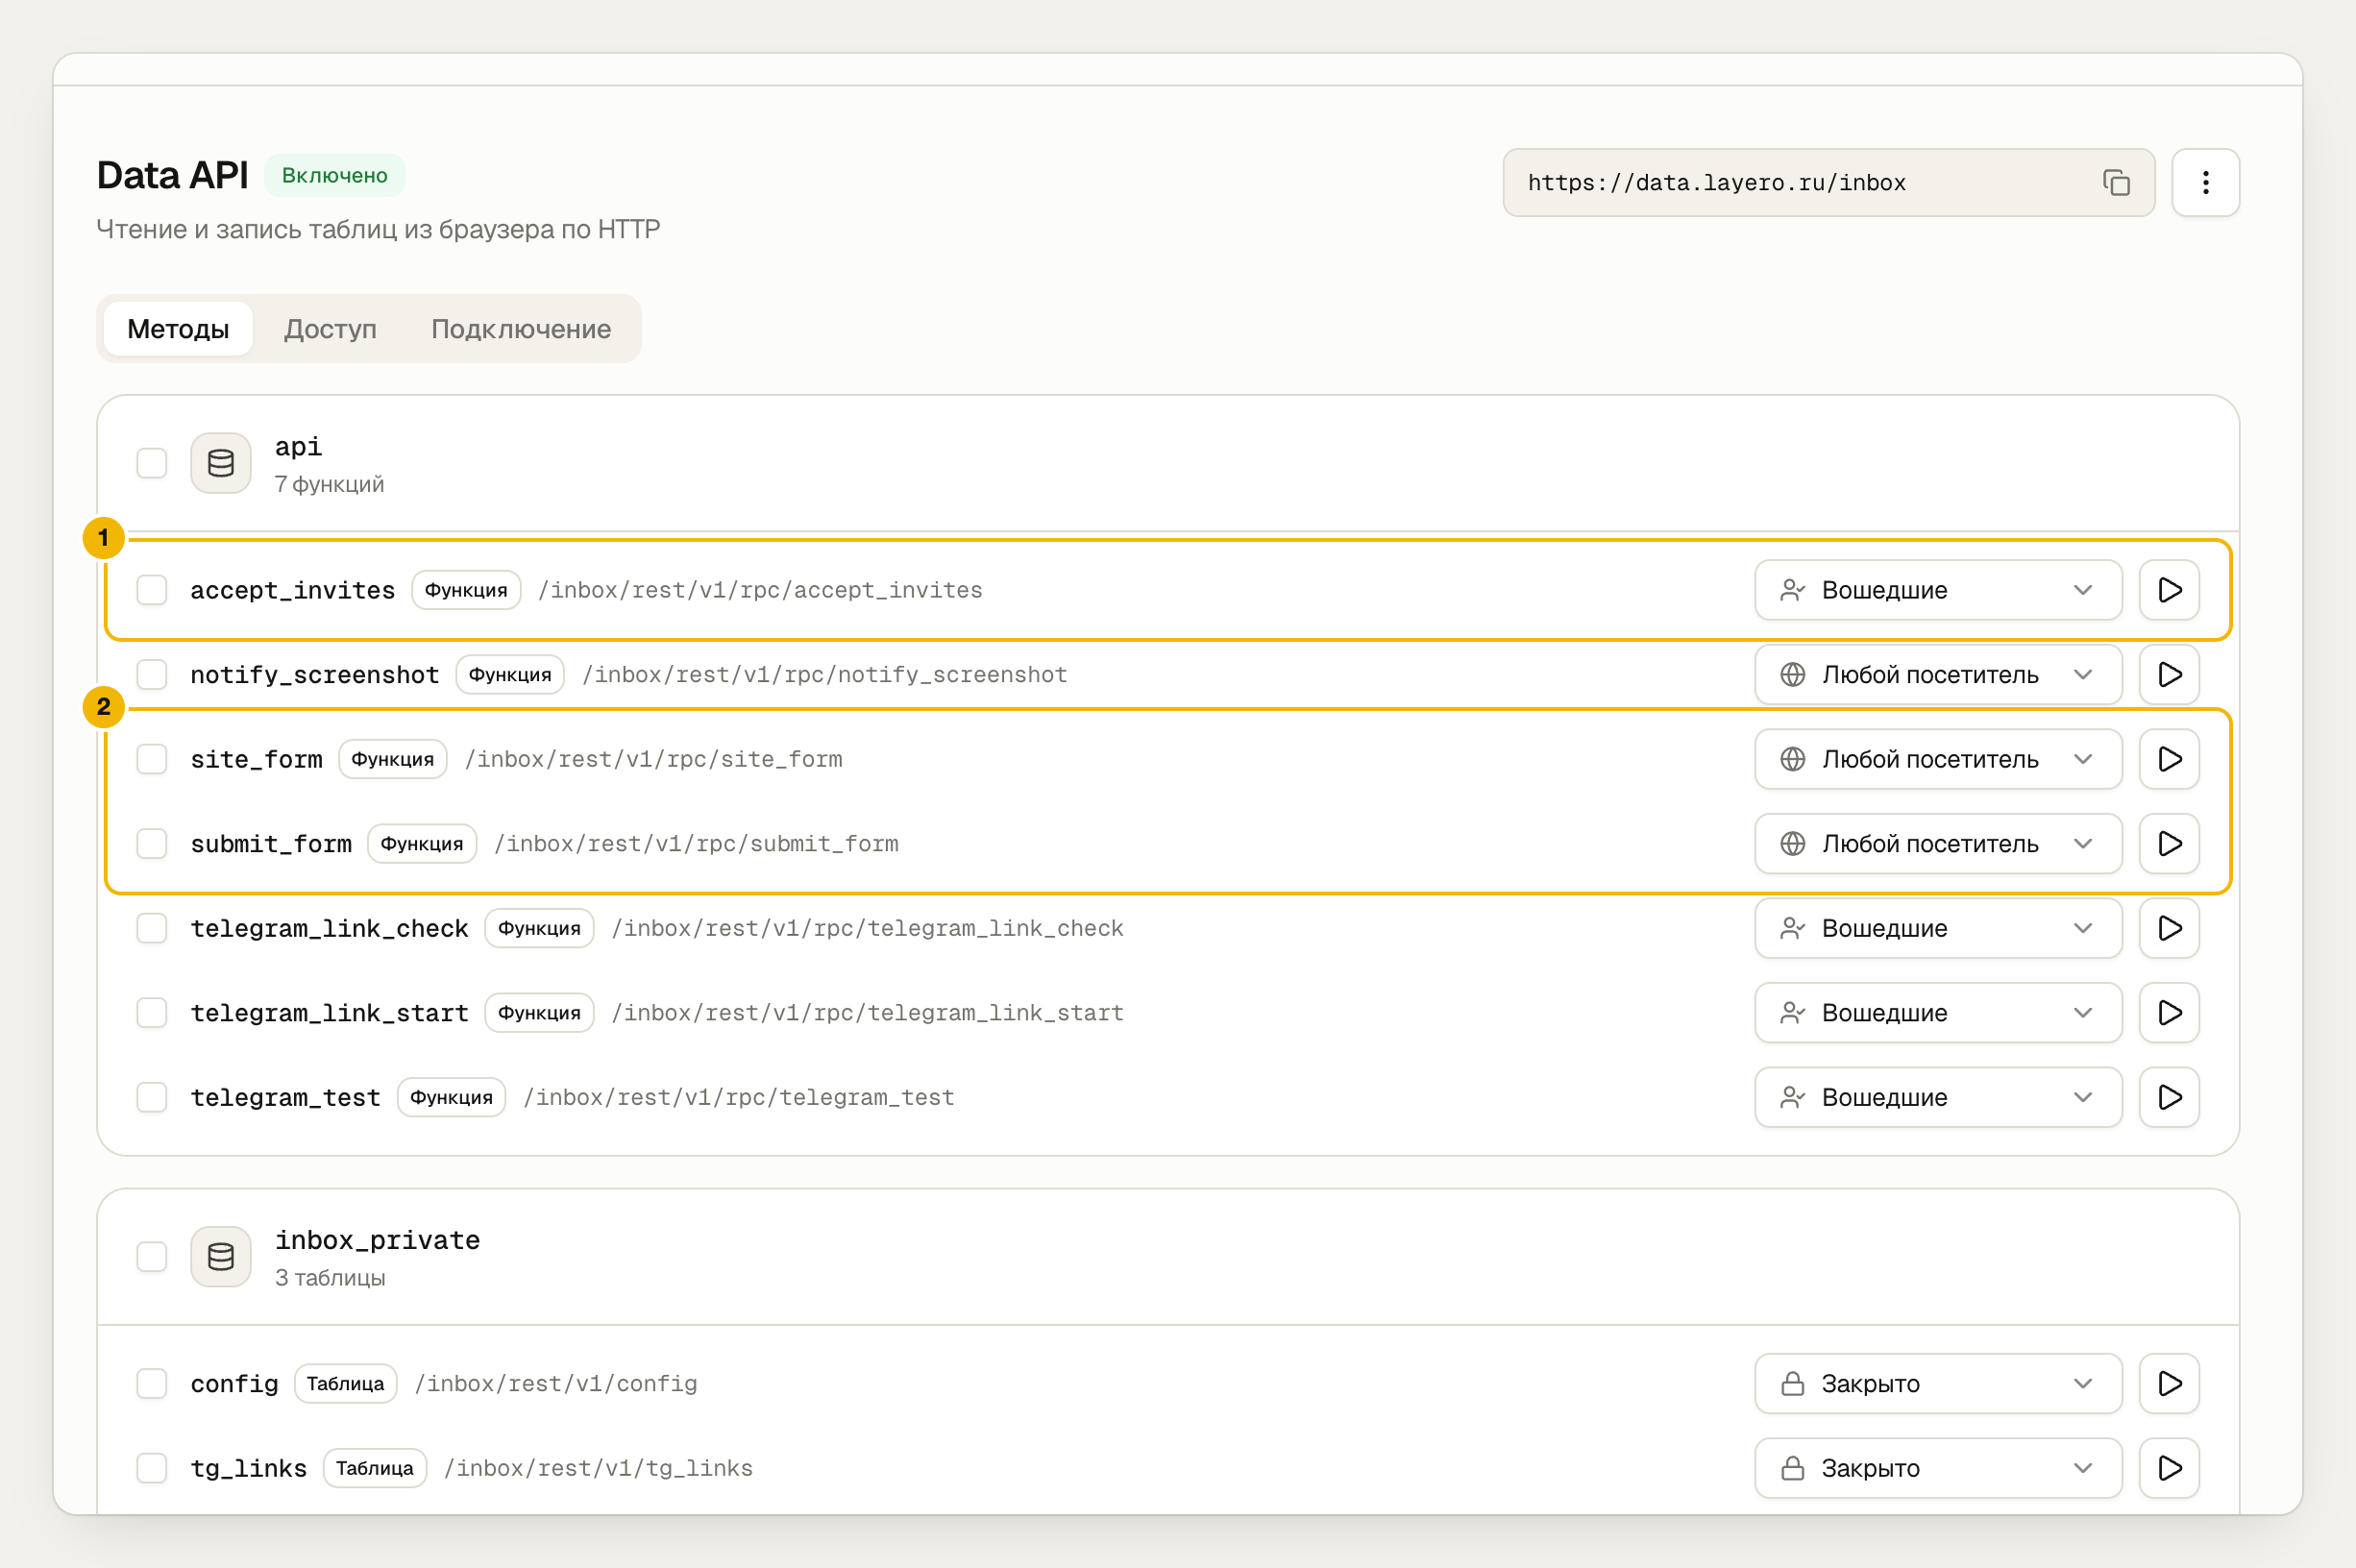Click the api schema database icon
Screen dimensions: 2356x1568
click(x=221, y=463)
